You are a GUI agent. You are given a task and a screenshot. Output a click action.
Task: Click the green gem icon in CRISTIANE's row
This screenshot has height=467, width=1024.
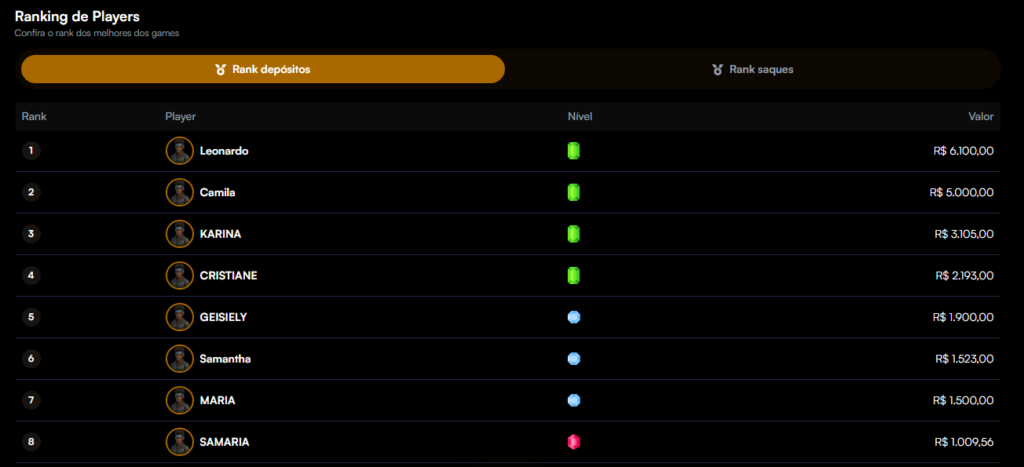pos(573,275)
